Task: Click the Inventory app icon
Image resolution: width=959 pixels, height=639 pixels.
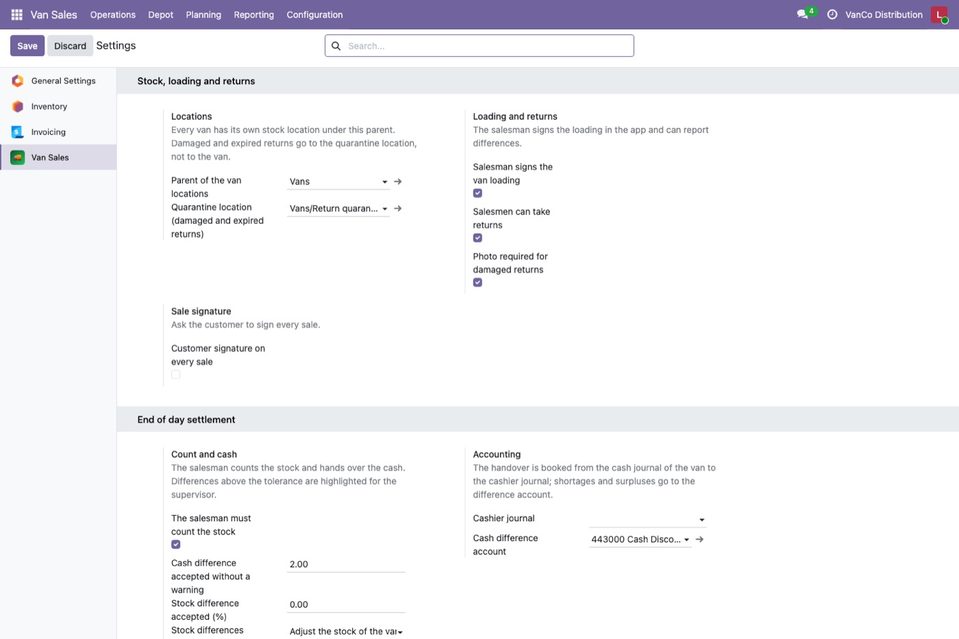Action: click(18, 106)
